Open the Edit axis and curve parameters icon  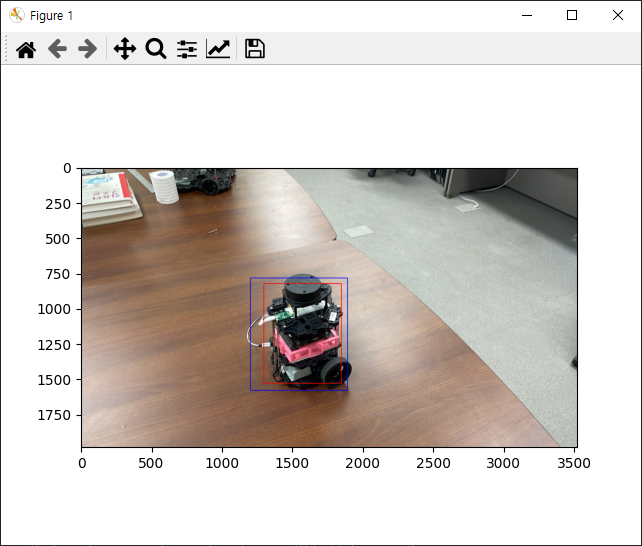click(218, 49)
